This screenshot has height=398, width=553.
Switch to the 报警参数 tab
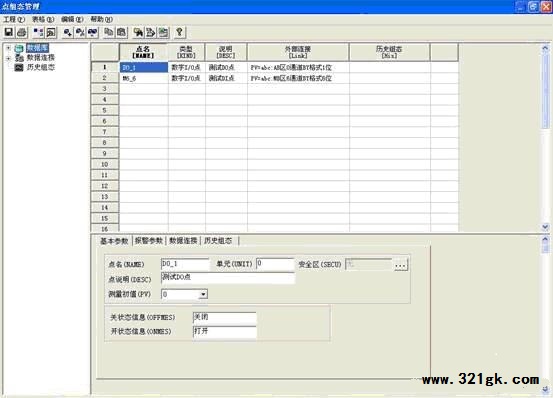(x=148, y=241)
